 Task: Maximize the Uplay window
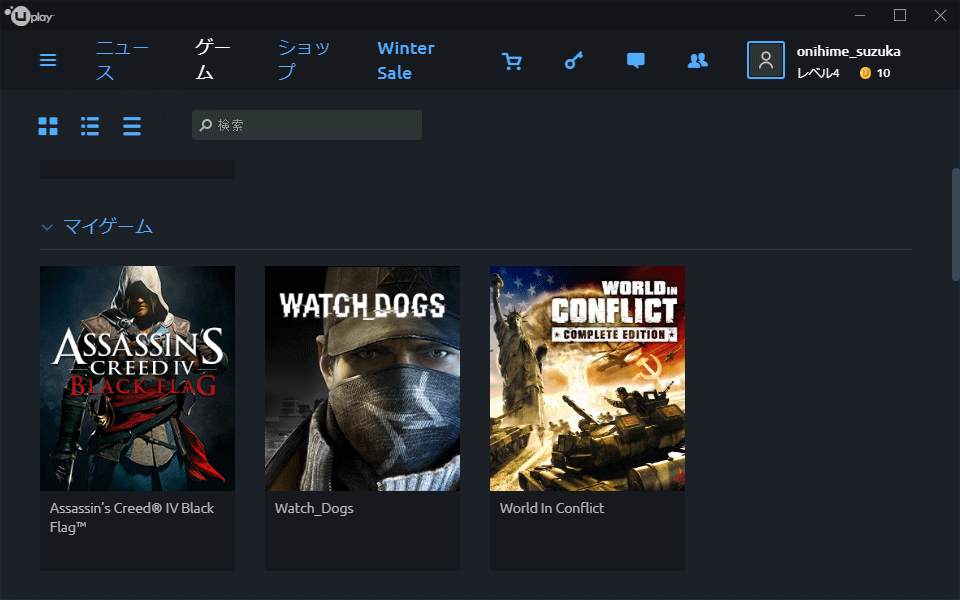click(900, 15)
